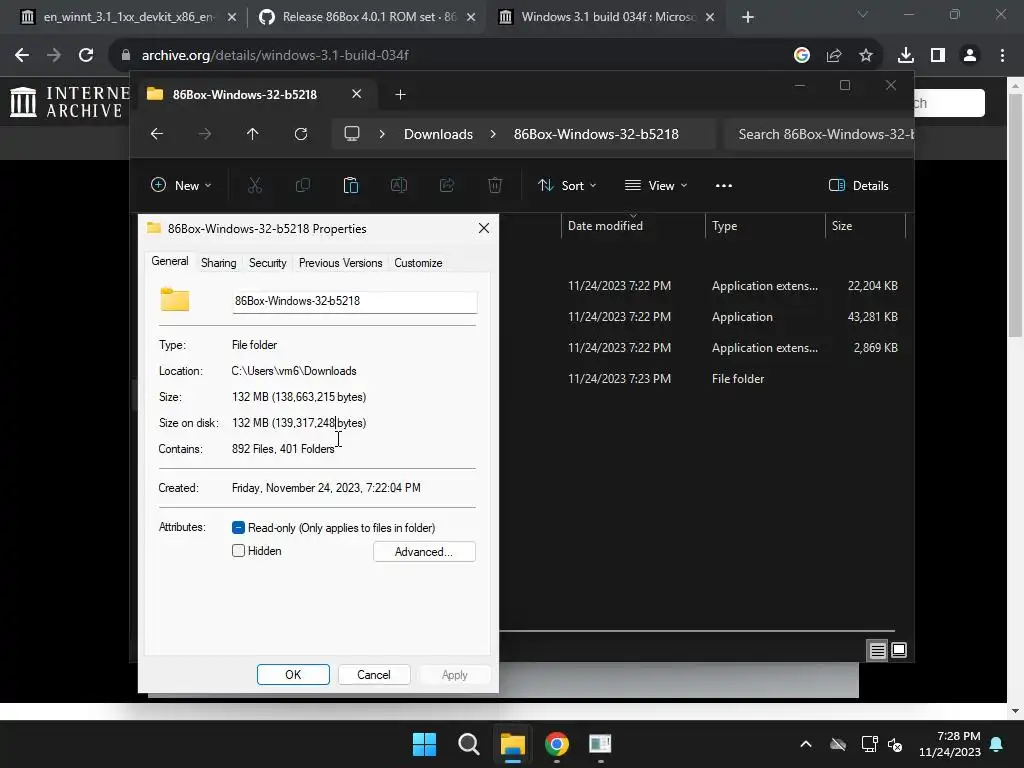
Task: Open Chrome profile icon
Action: [x=970, y=56]
